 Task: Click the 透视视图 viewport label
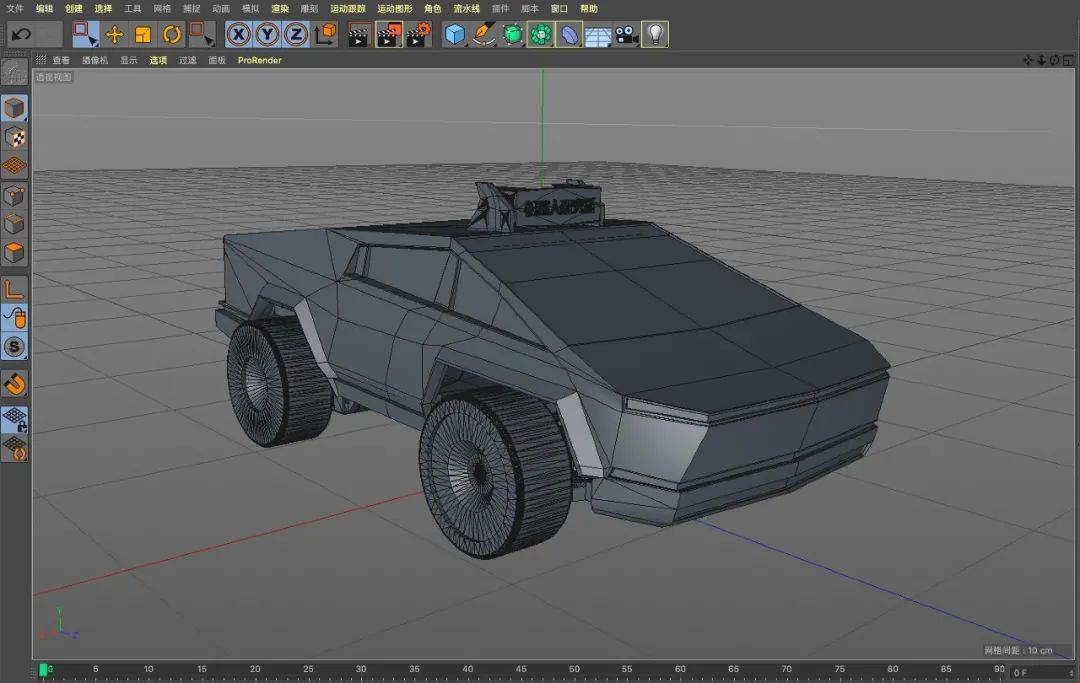tap(53, 77)
